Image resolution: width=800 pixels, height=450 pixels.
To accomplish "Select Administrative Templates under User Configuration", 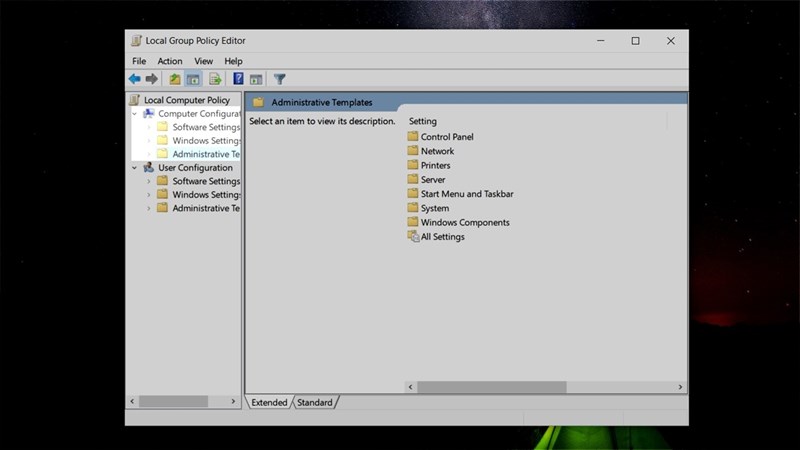I will coord(206,208).
